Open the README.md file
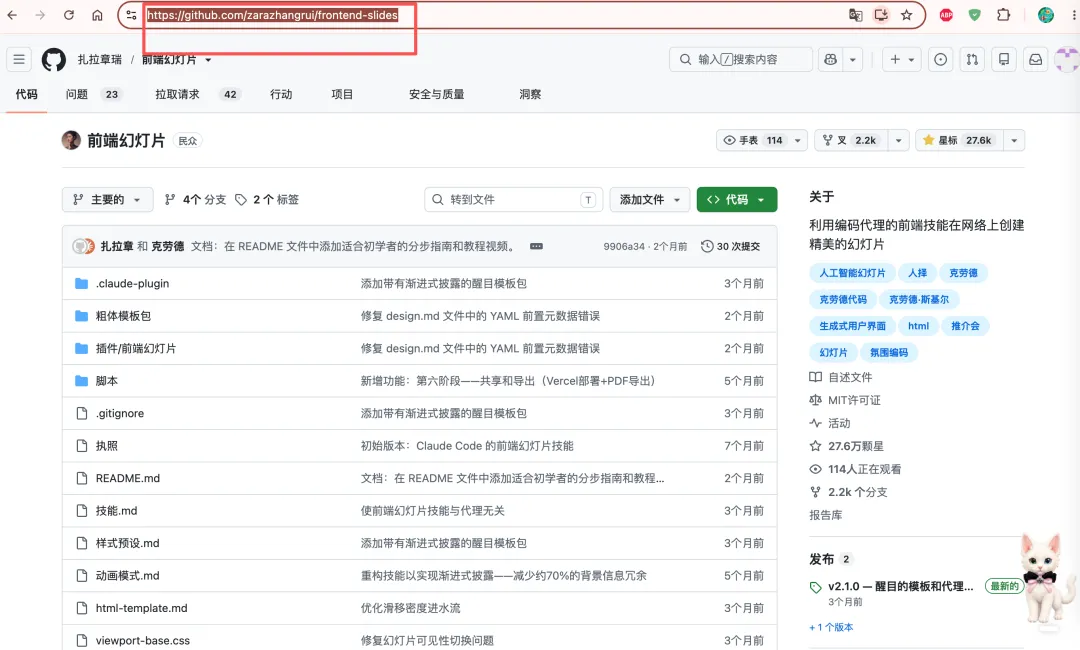 click(127, 478)
